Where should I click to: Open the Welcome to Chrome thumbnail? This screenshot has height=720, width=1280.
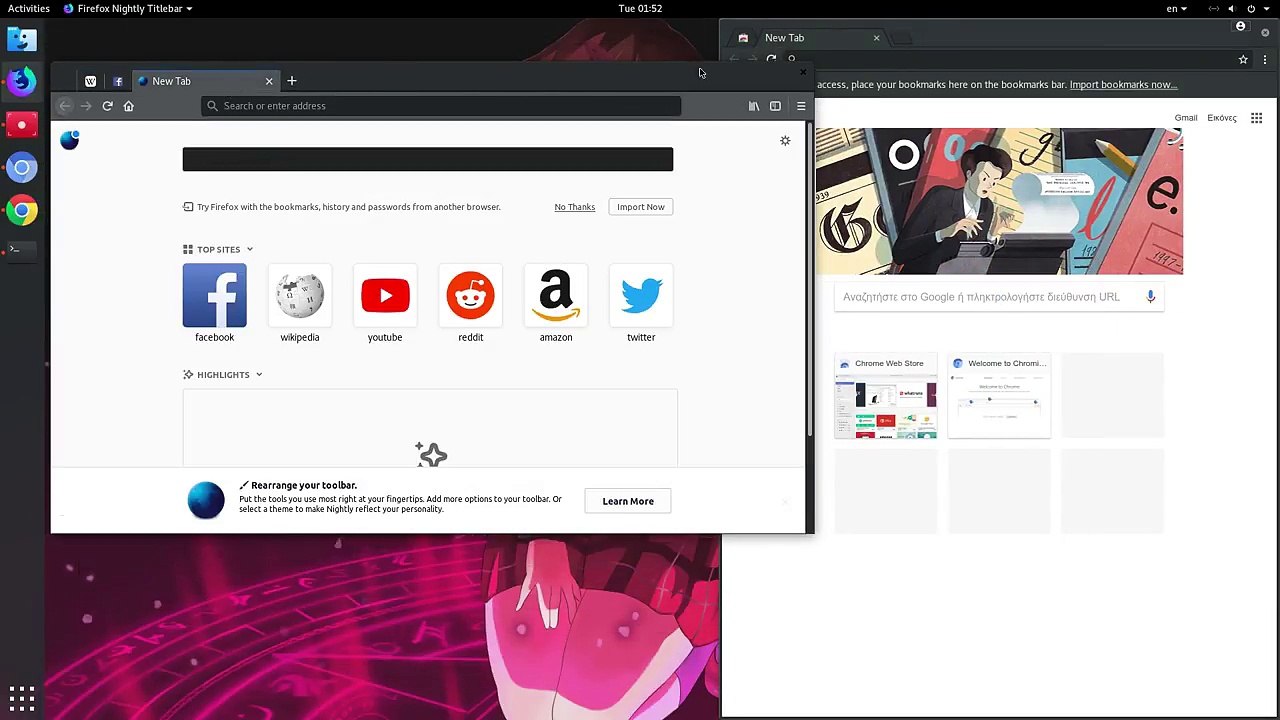click(x=999, y=396)
